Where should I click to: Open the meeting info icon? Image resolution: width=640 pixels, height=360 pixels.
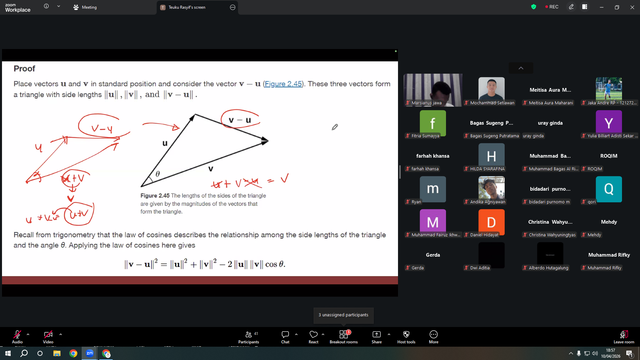pyautogui.click(x=46, y=7)
